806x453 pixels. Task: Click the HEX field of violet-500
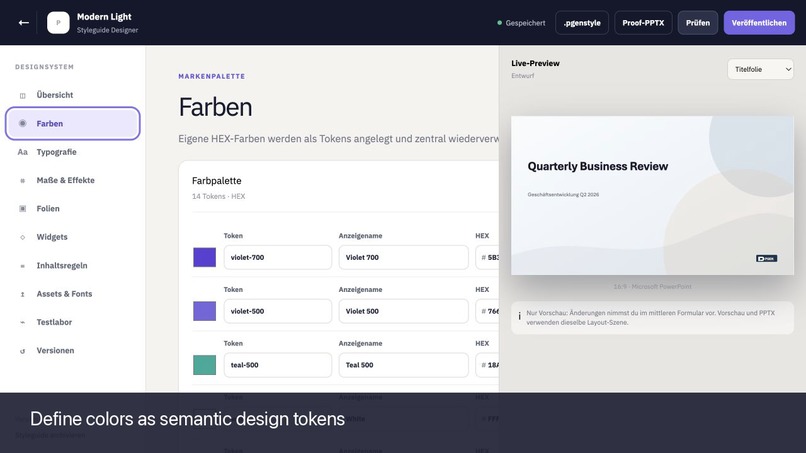(487, 311)
